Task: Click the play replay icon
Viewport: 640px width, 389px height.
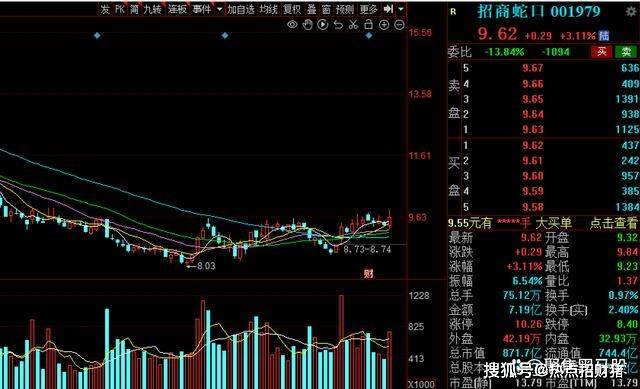Action: pos(323,25)
